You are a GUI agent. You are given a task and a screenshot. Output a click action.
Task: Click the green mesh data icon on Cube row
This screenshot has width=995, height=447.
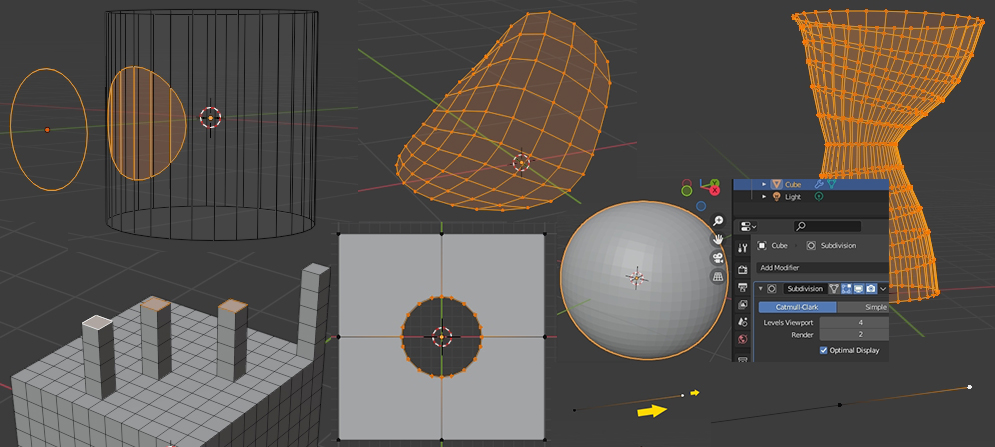[831, 184]
